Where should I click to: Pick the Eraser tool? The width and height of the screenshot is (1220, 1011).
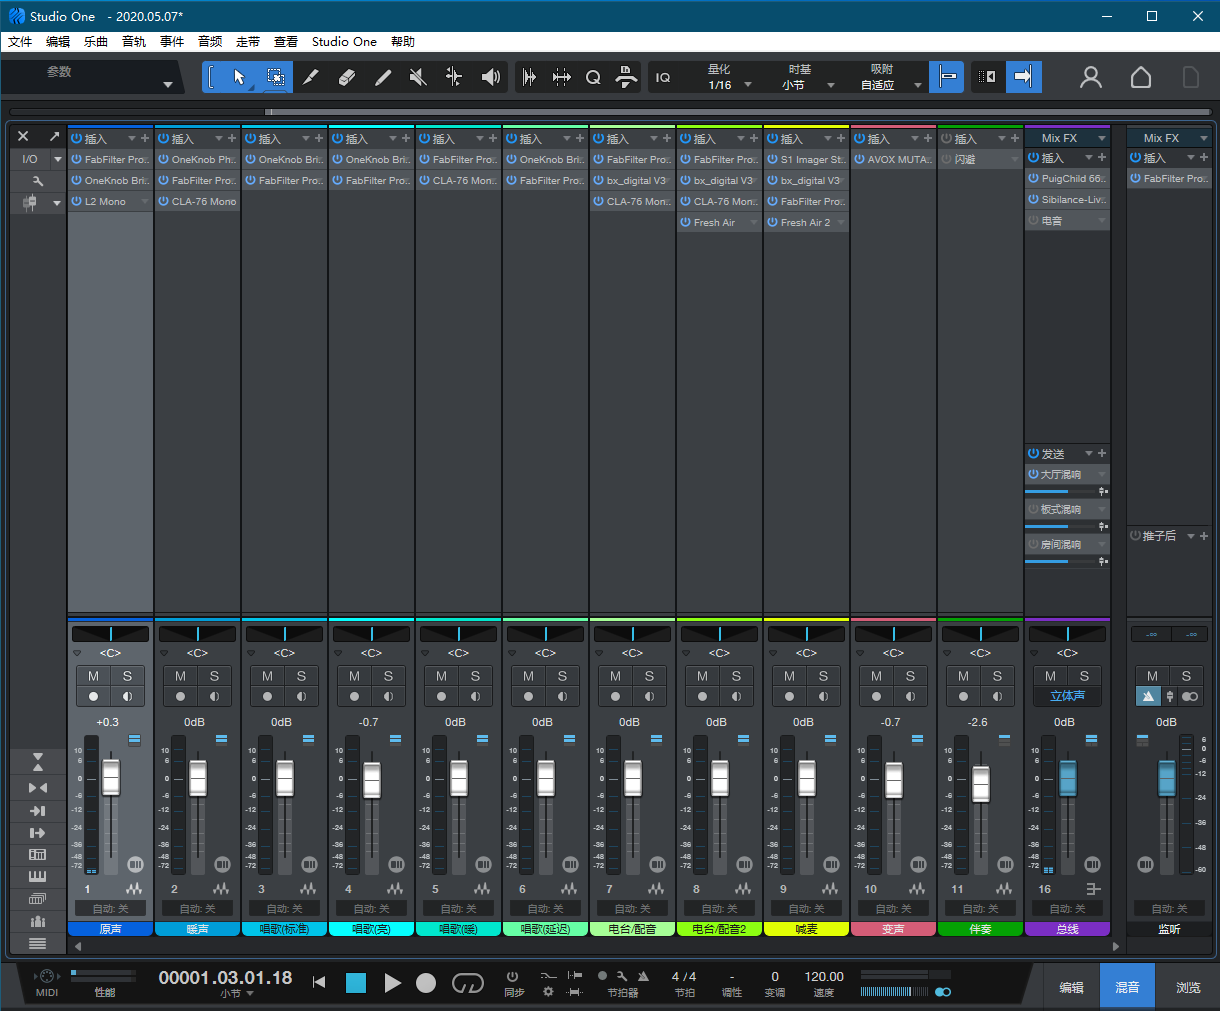coord(346,77)
